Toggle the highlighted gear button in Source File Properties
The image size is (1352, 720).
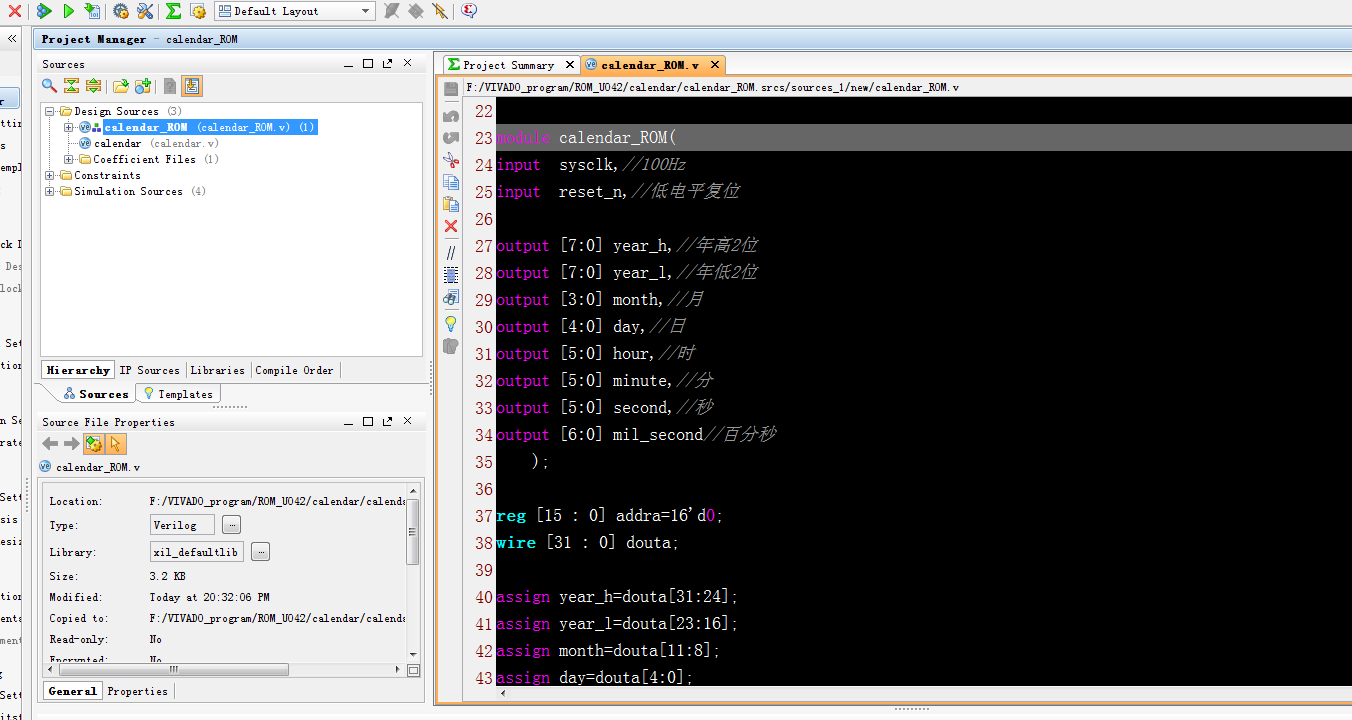[x=93, y=444]
